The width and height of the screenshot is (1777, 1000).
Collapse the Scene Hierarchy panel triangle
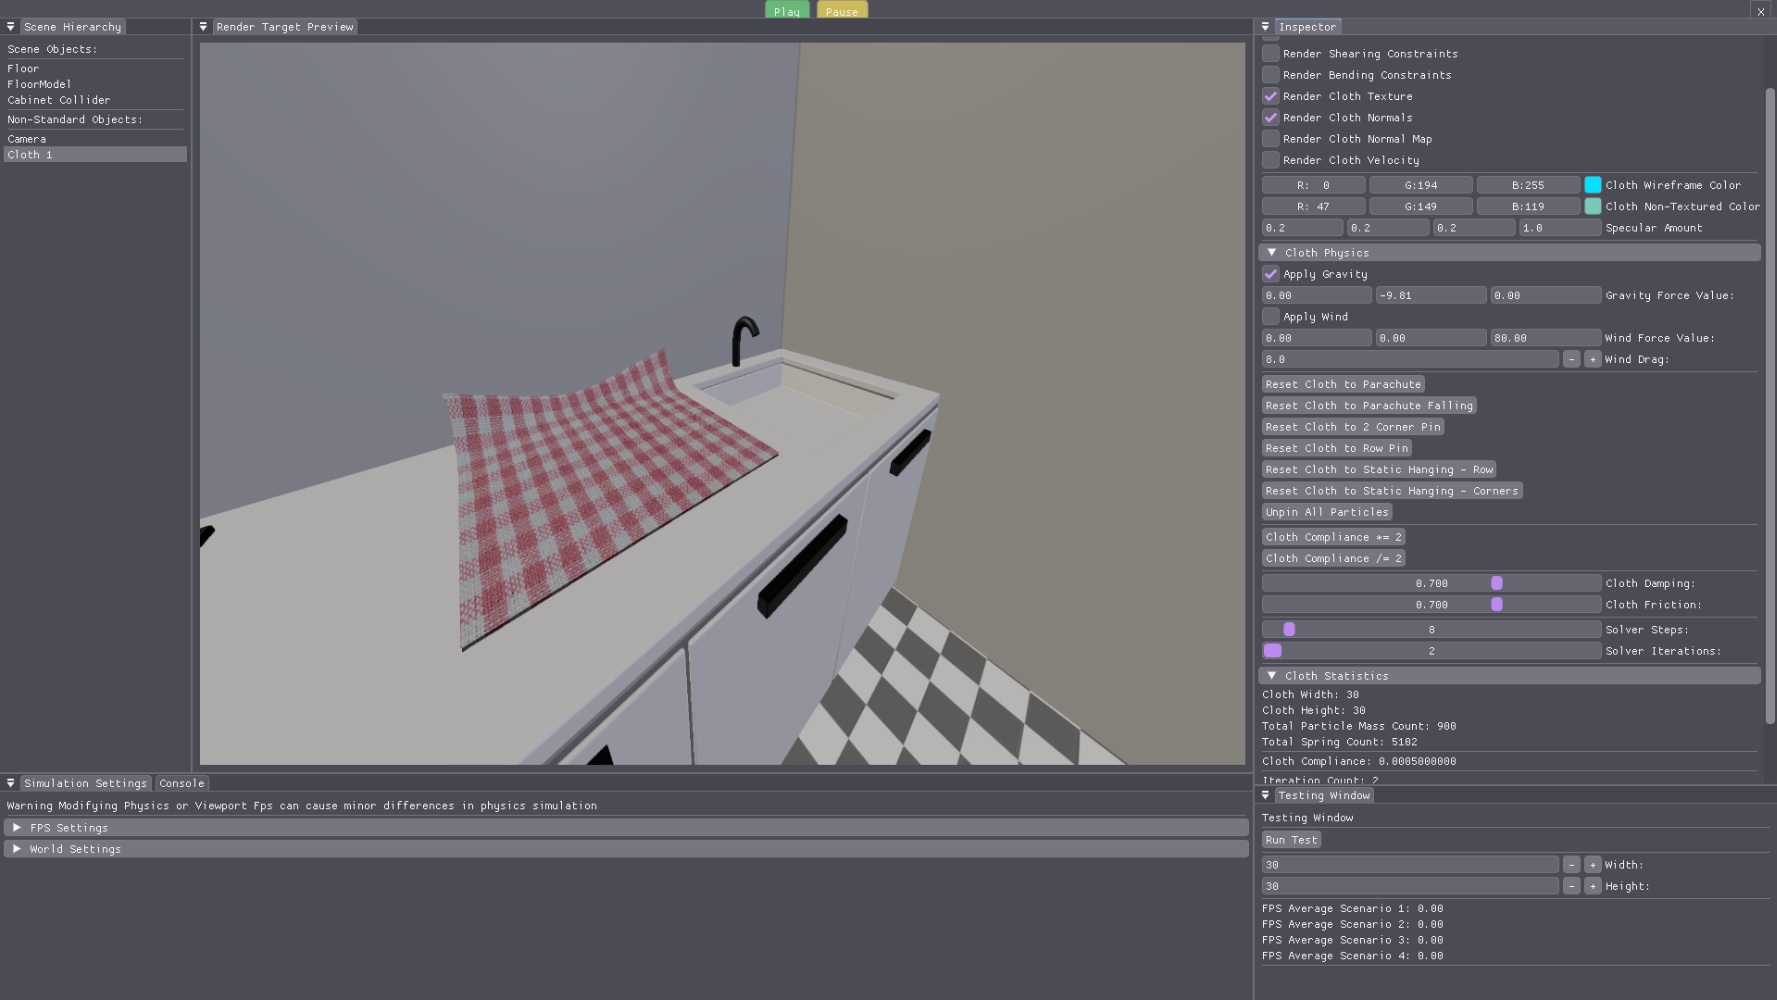pyautogui.click(x=11, y=27)
